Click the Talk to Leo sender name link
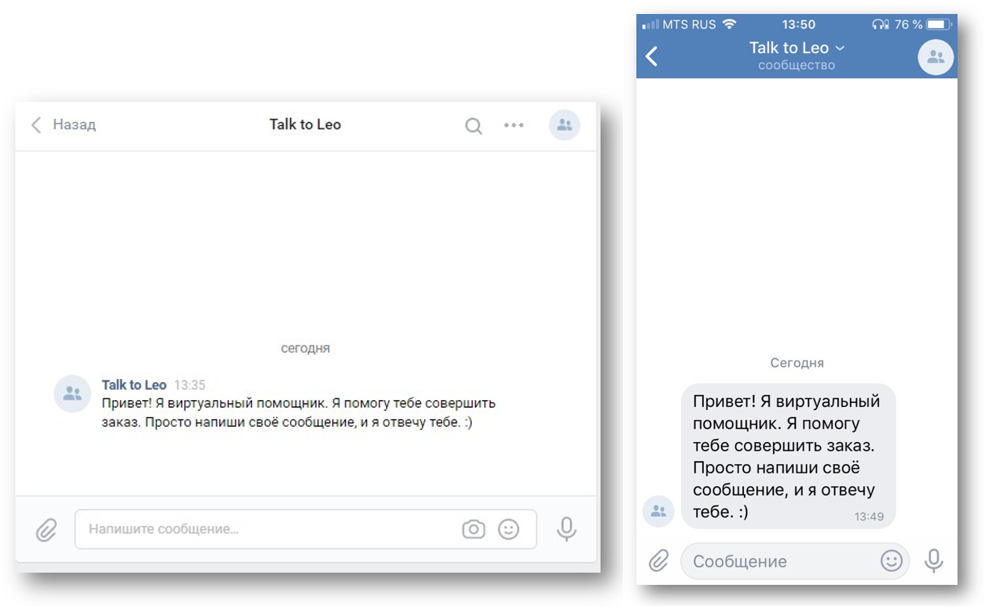The height and width of the screenshot is (615, 990). click(x=134, y=385)
